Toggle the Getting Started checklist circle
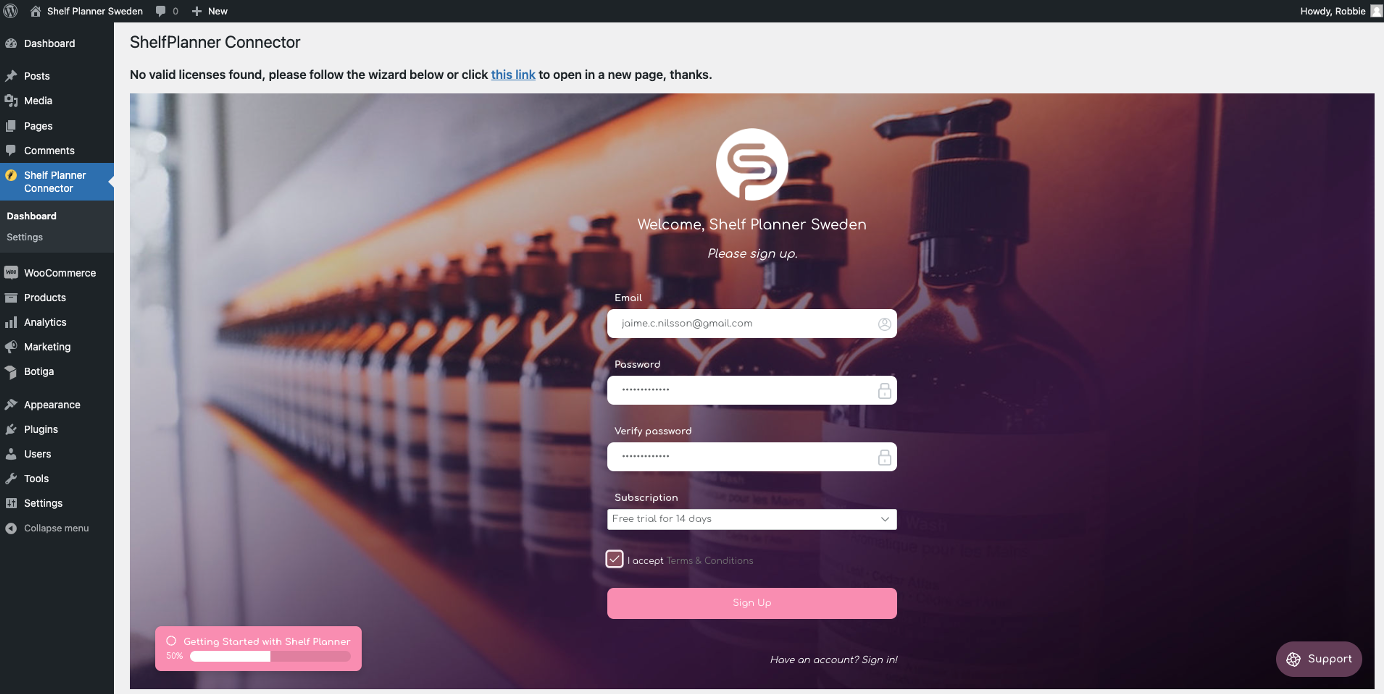 [171, 641]
